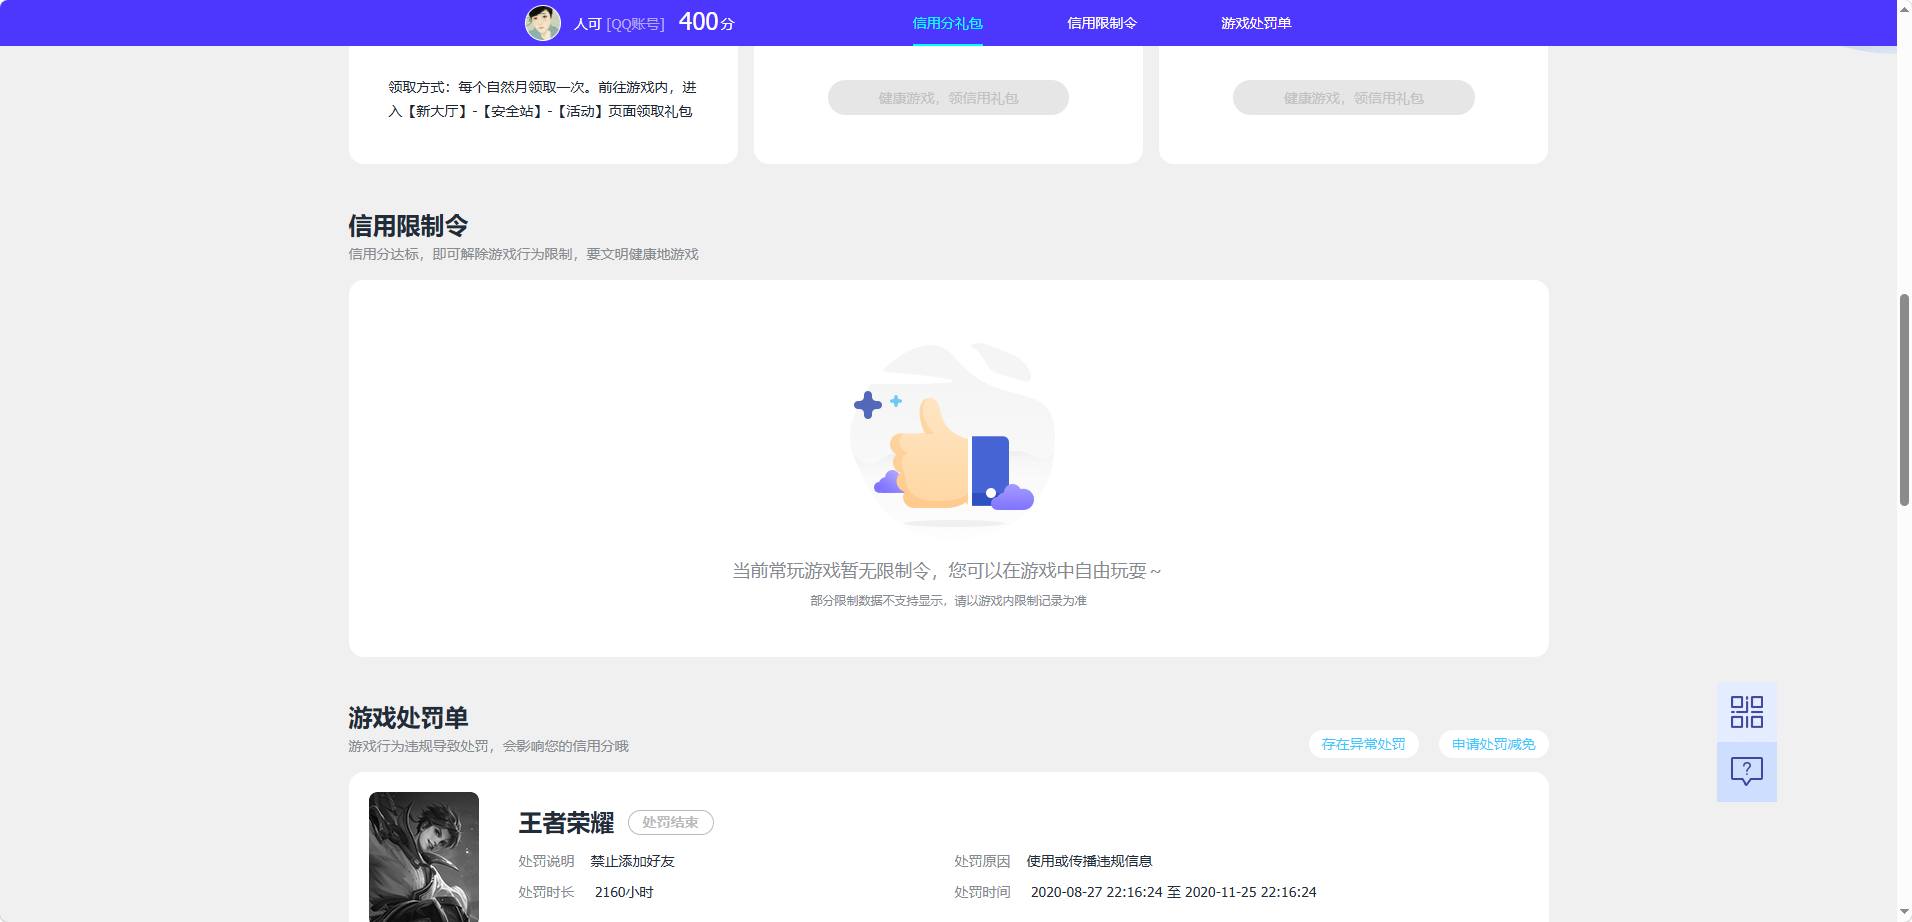The image size is (1912, 922).
Task: Click the 当前常玩游戏暂无限制令 message
Action: tap(947, 571)
